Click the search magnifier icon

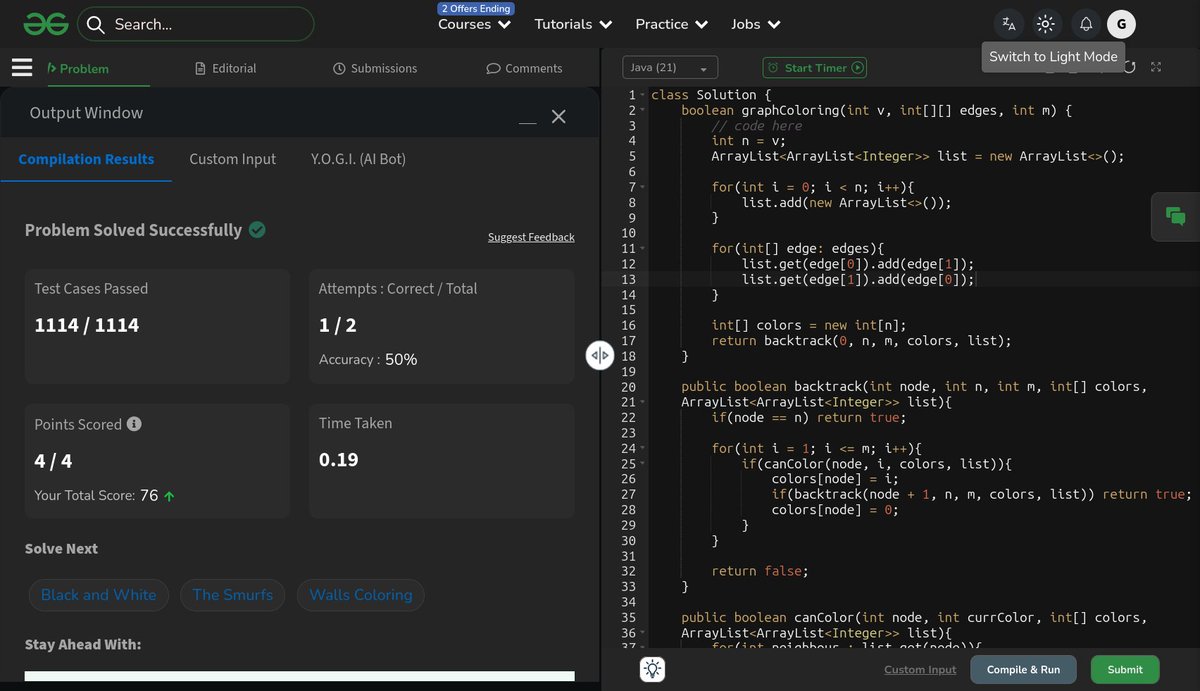(95, 24)
